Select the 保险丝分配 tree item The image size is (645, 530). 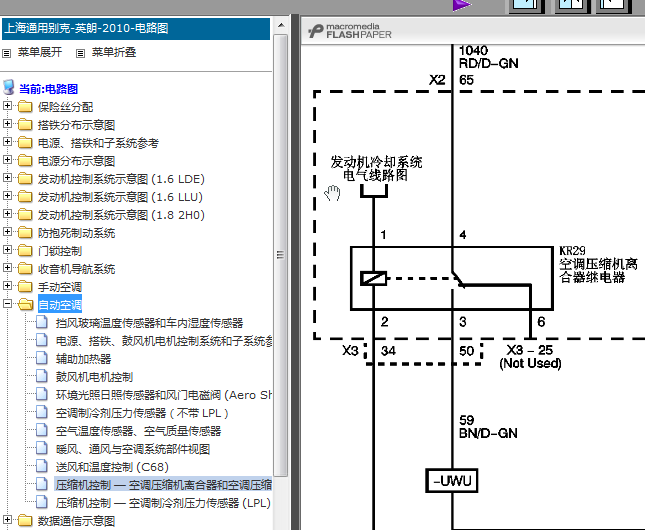click(x=65, y=107)
